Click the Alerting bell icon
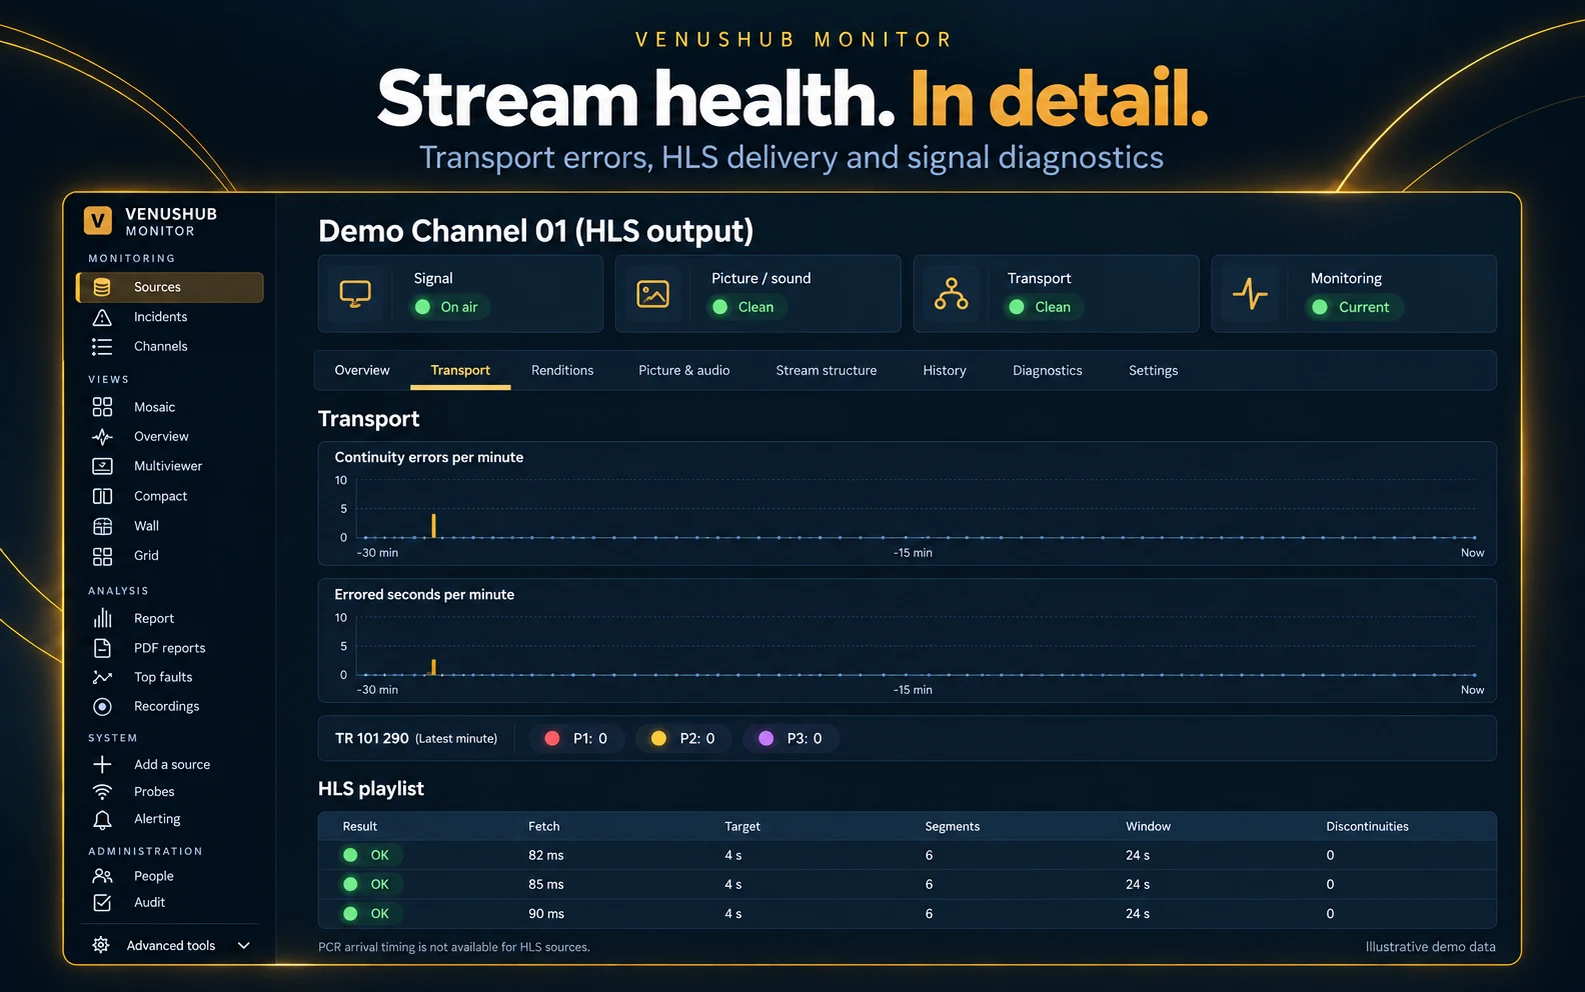Screen dimensions: 1585x992 [x=102, y=819]
